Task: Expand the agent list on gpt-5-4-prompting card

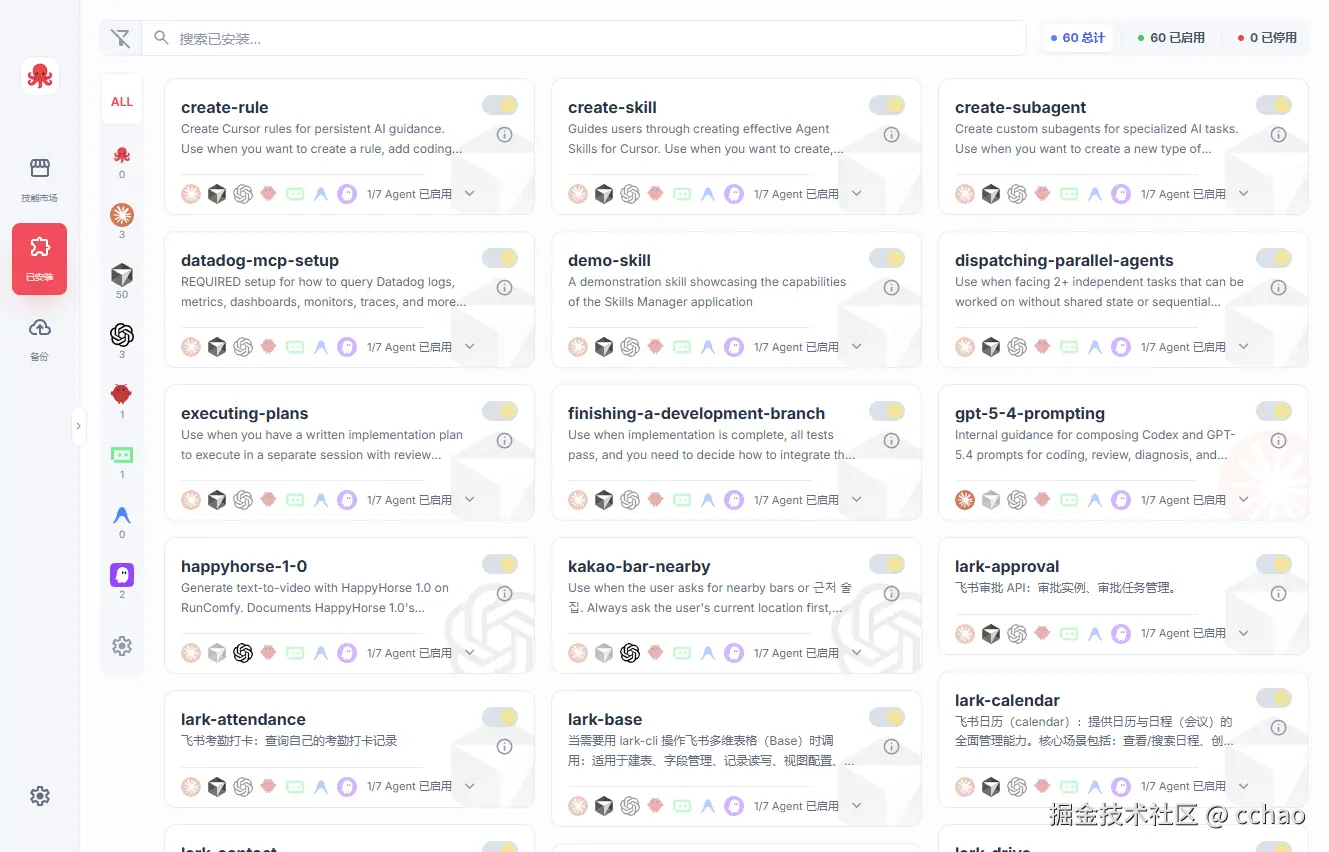Action: click(1244, 500)
